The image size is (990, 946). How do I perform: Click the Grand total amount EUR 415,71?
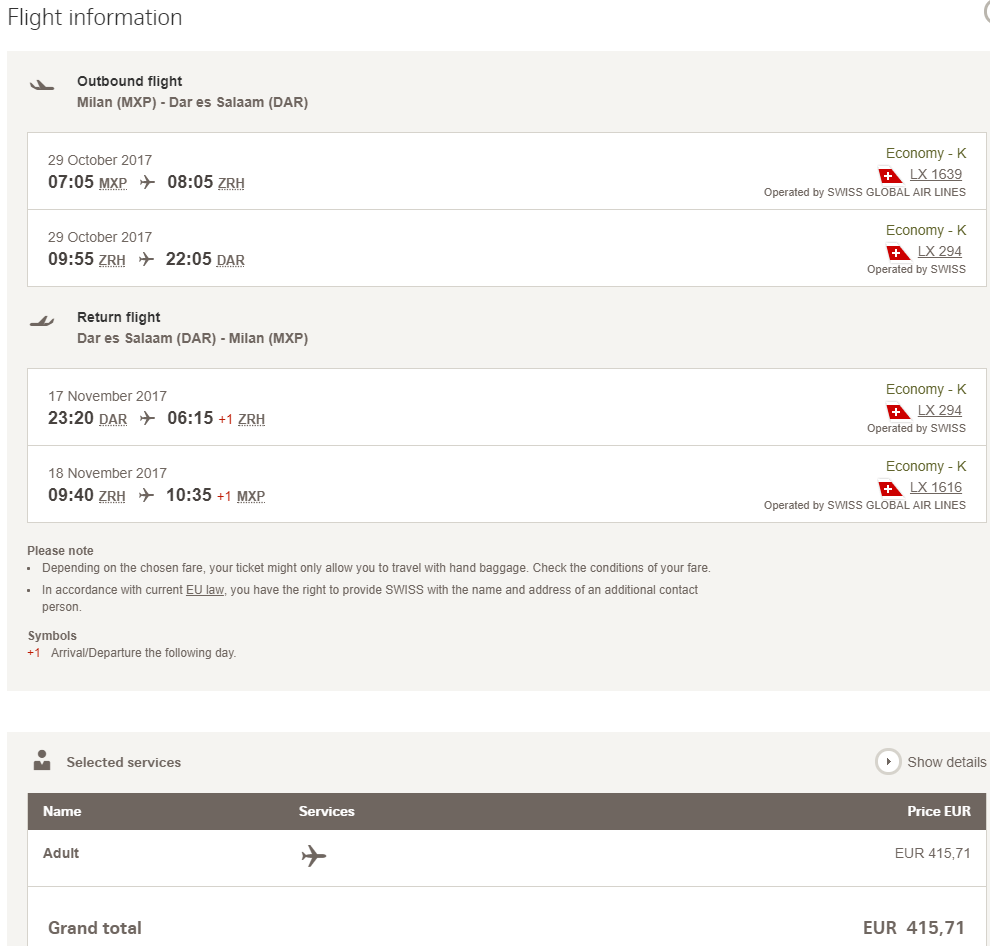point(914,928)
